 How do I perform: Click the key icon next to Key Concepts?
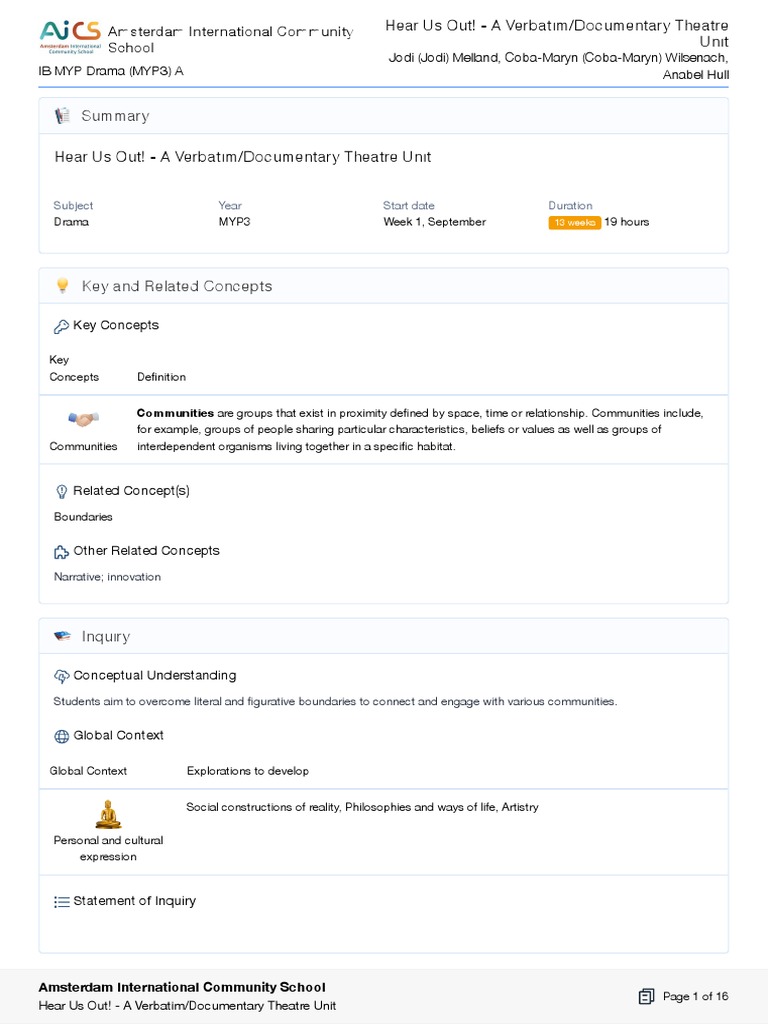coord(61,326)
